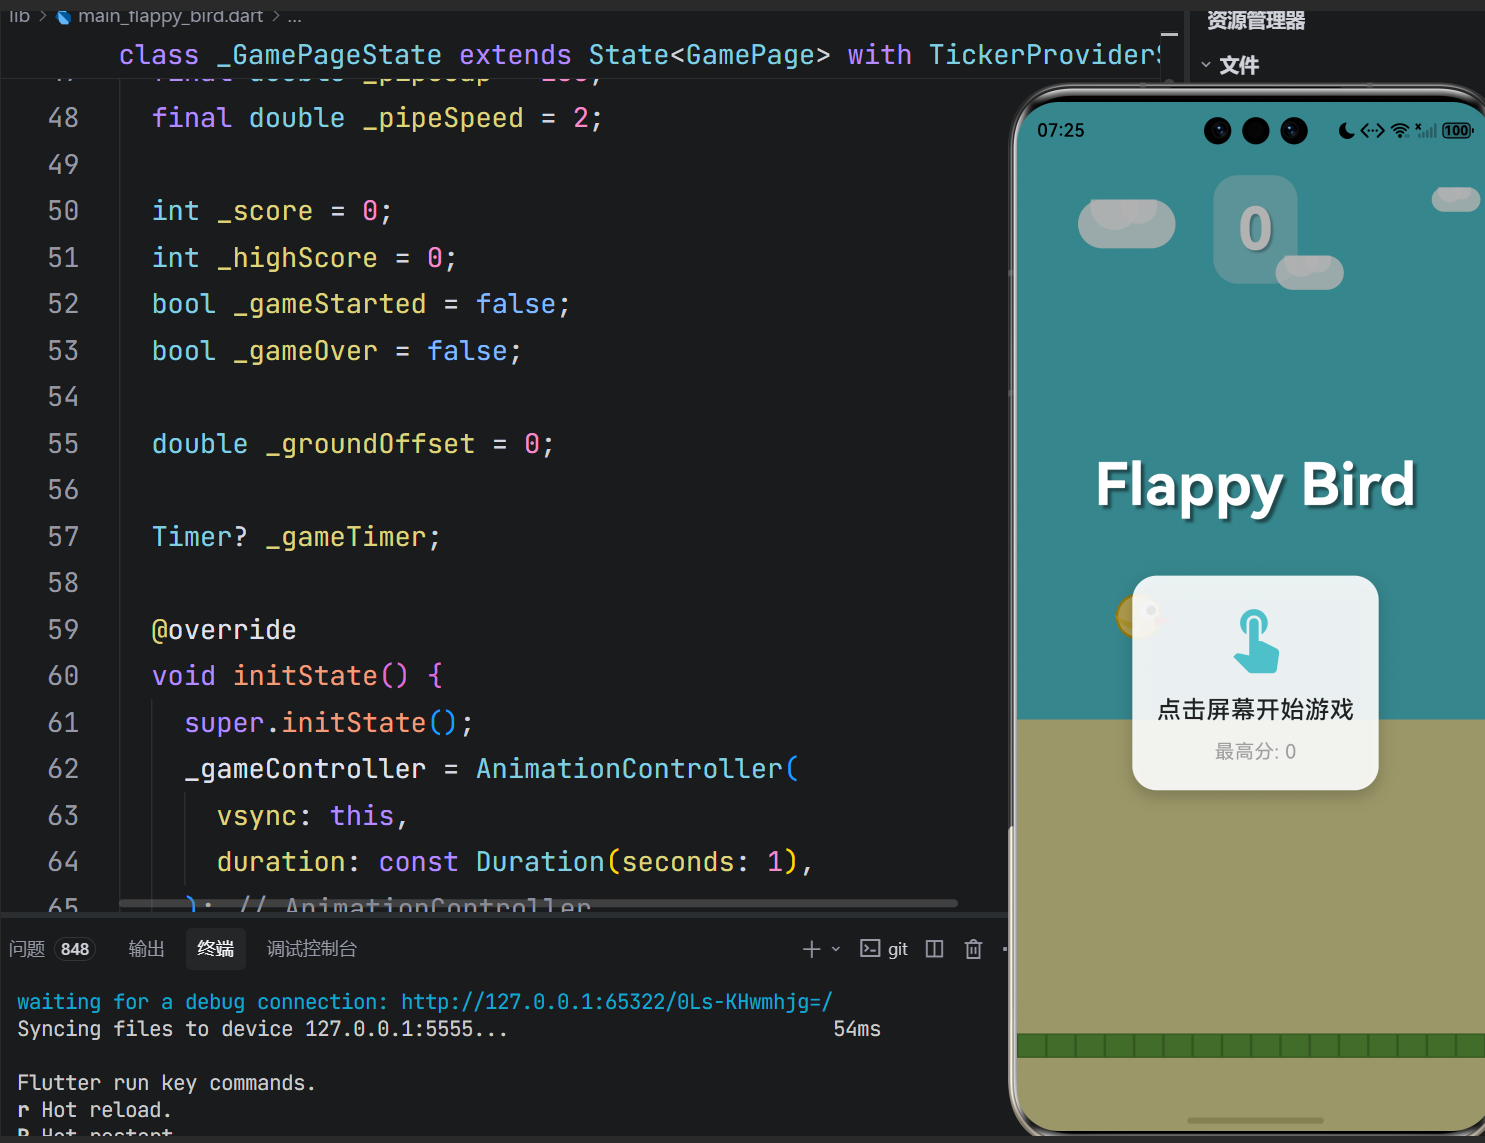This screenshot has height=1143, width=1485.
Task: Click the super.initState() call
Action: [329, 723]
